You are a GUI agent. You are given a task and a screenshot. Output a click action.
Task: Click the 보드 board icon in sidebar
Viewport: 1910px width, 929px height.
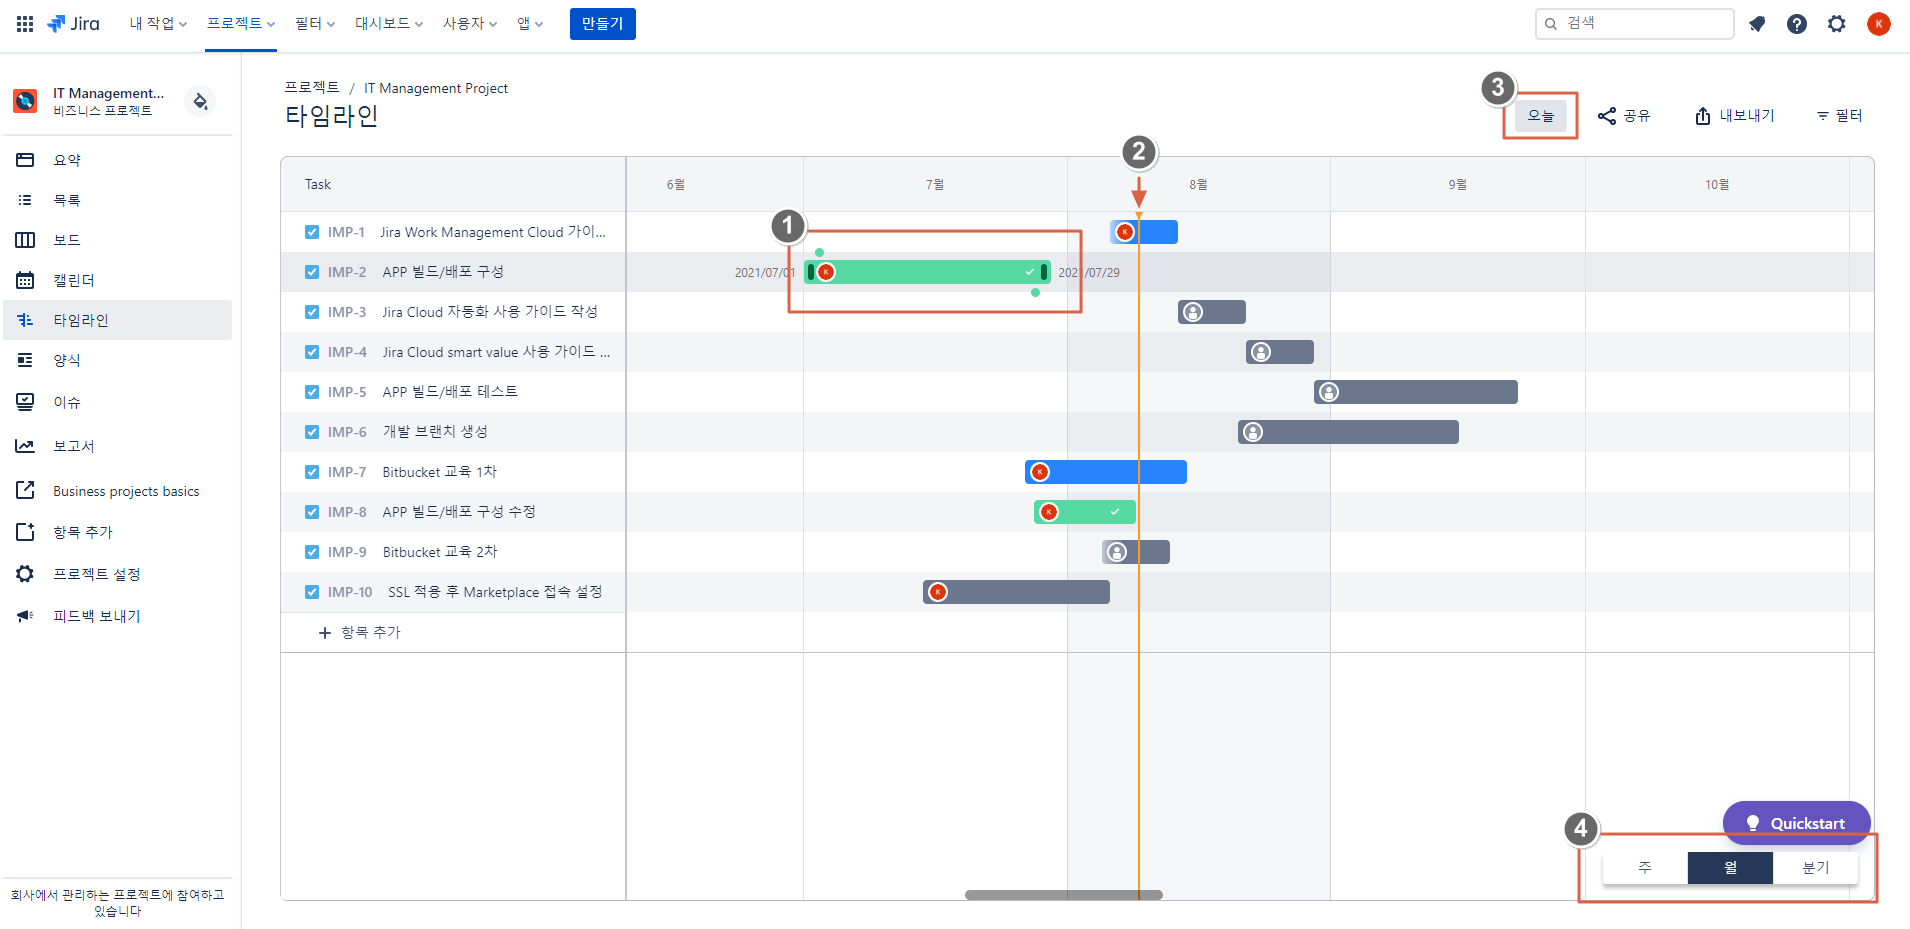click(25, 240)
